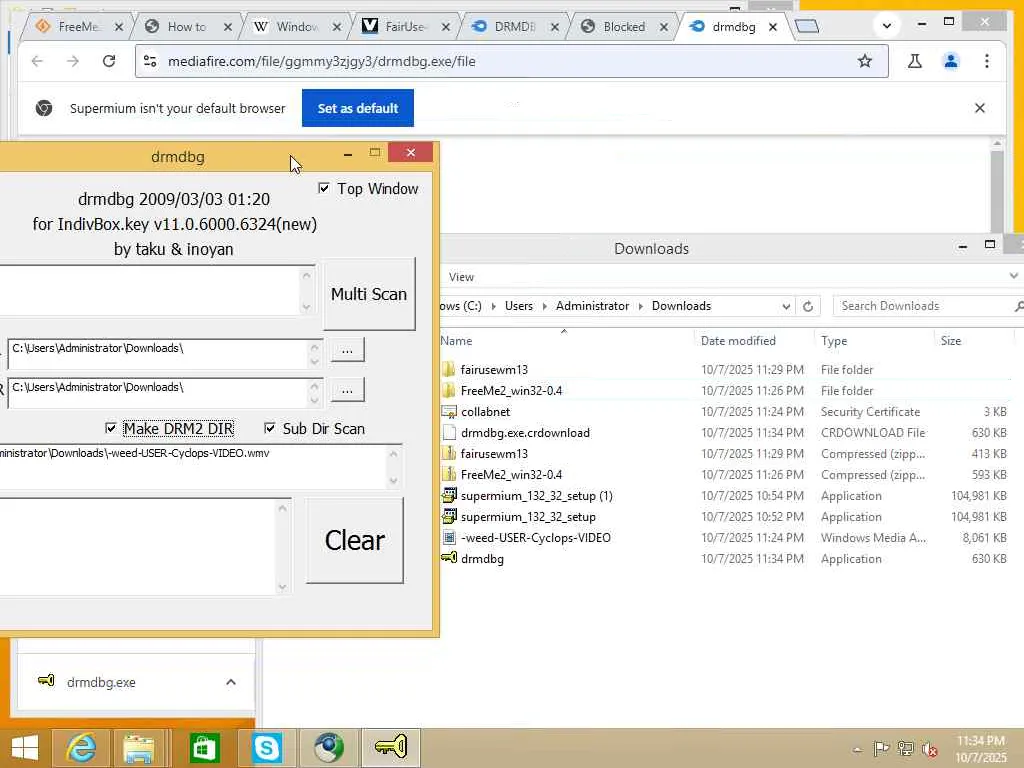Uncheck the Top Window checkbox
This screenshot has width=1024, height=768.
click(x=324, y=188)
